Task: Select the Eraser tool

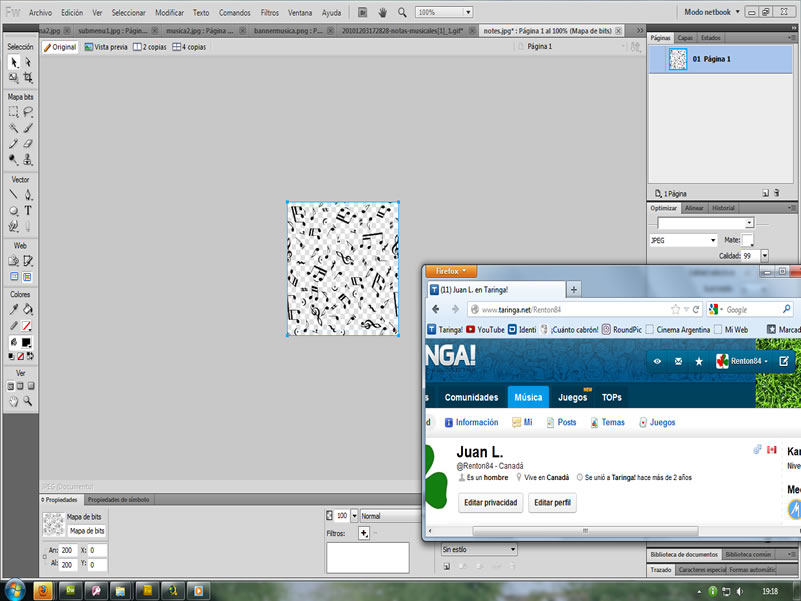Action: pyautogui.click(x=28, y=144)
